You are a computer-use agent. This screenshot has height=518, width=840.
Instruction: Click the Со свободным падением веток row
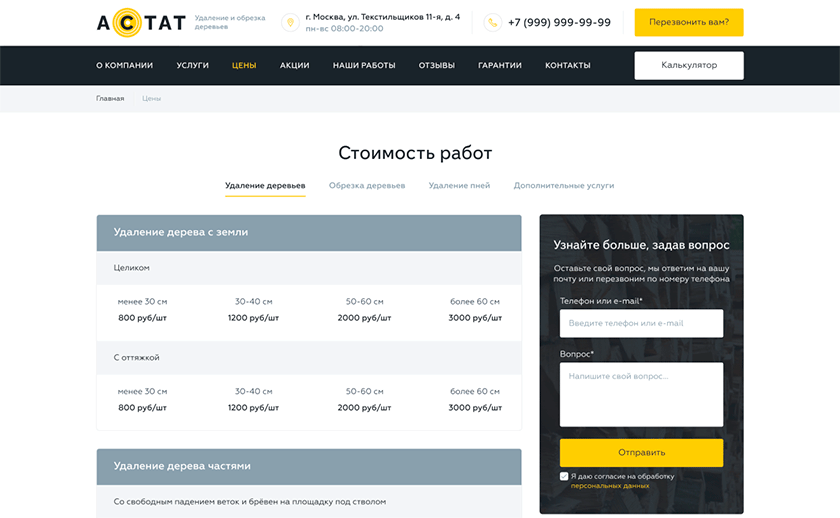(309, 502)
